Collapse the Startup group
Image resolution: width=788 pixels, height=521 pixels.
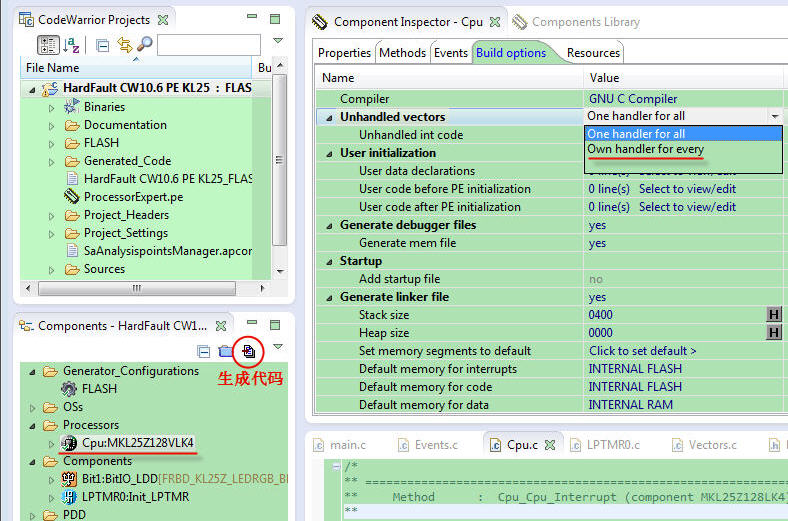click(329, 262)
